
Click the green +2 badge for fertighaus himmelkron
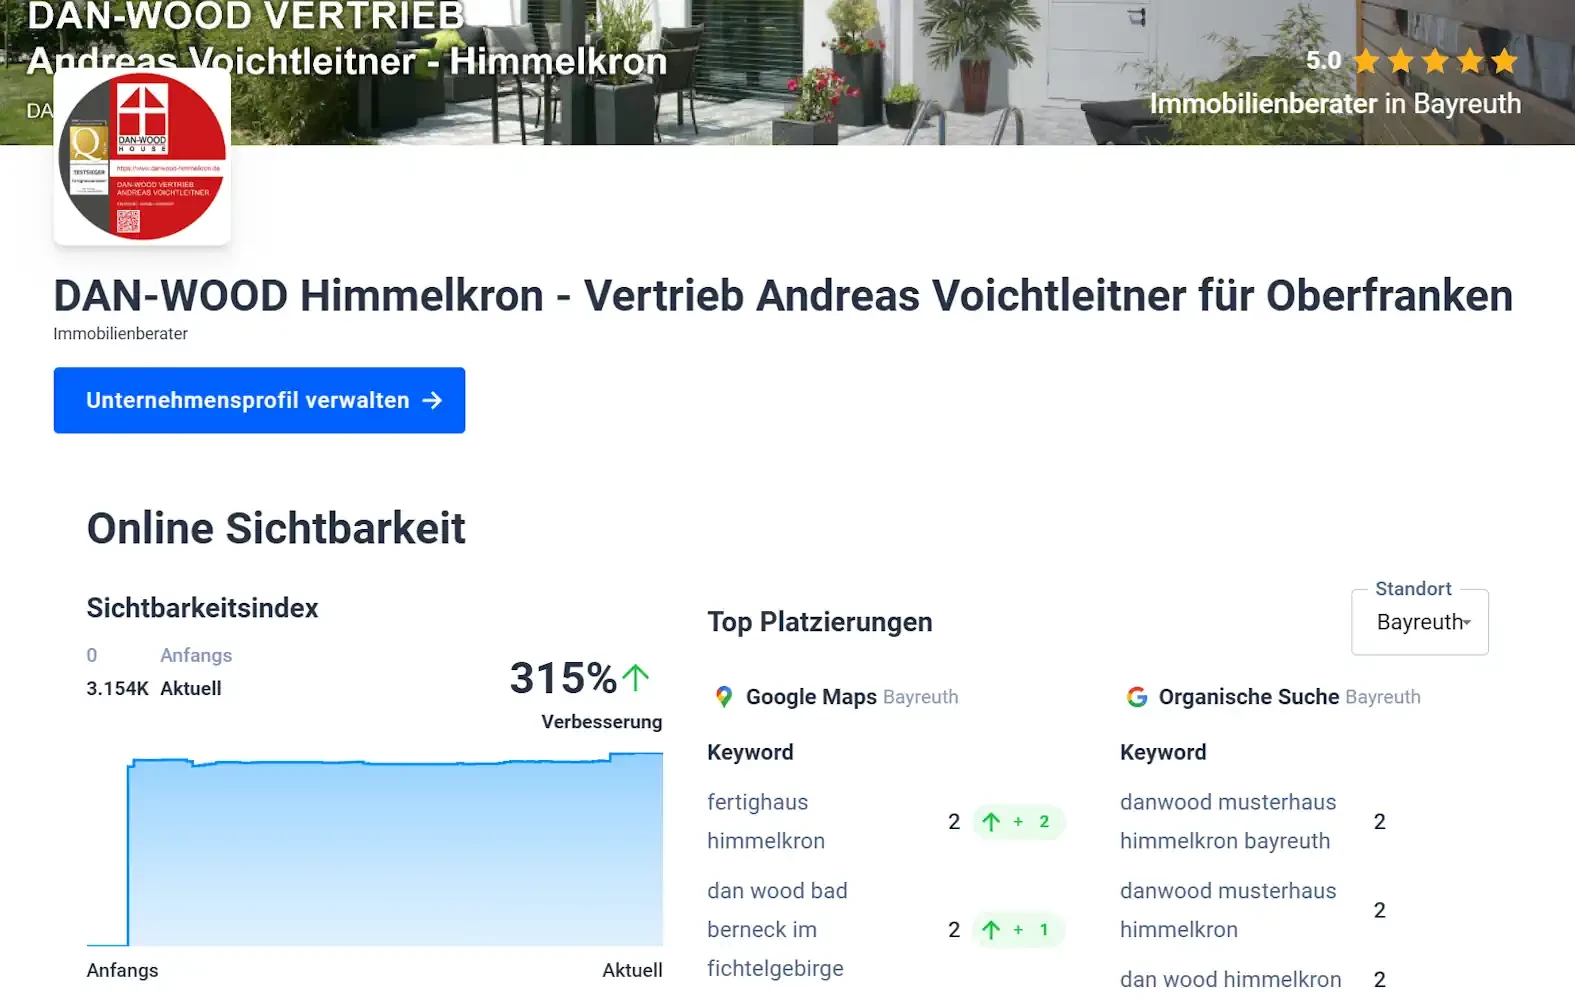[1019, 822]
